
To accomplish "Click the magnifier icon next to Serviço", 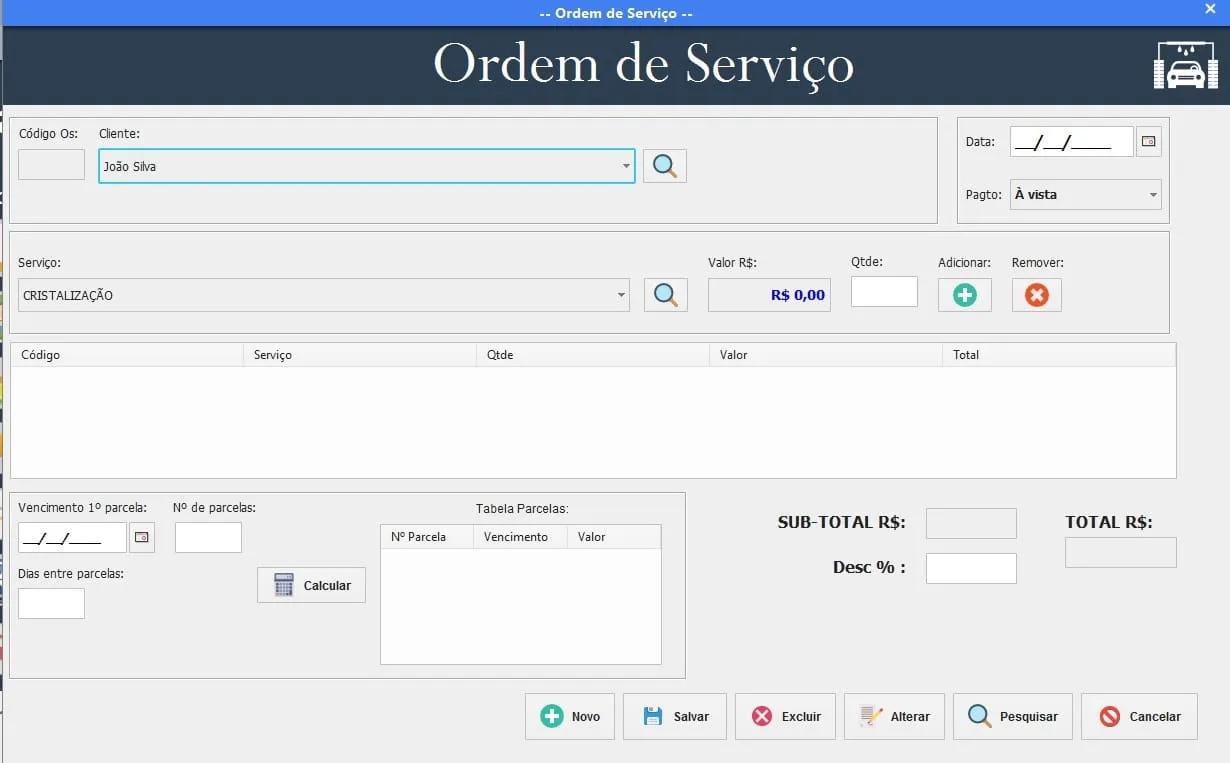I will 665,295.
